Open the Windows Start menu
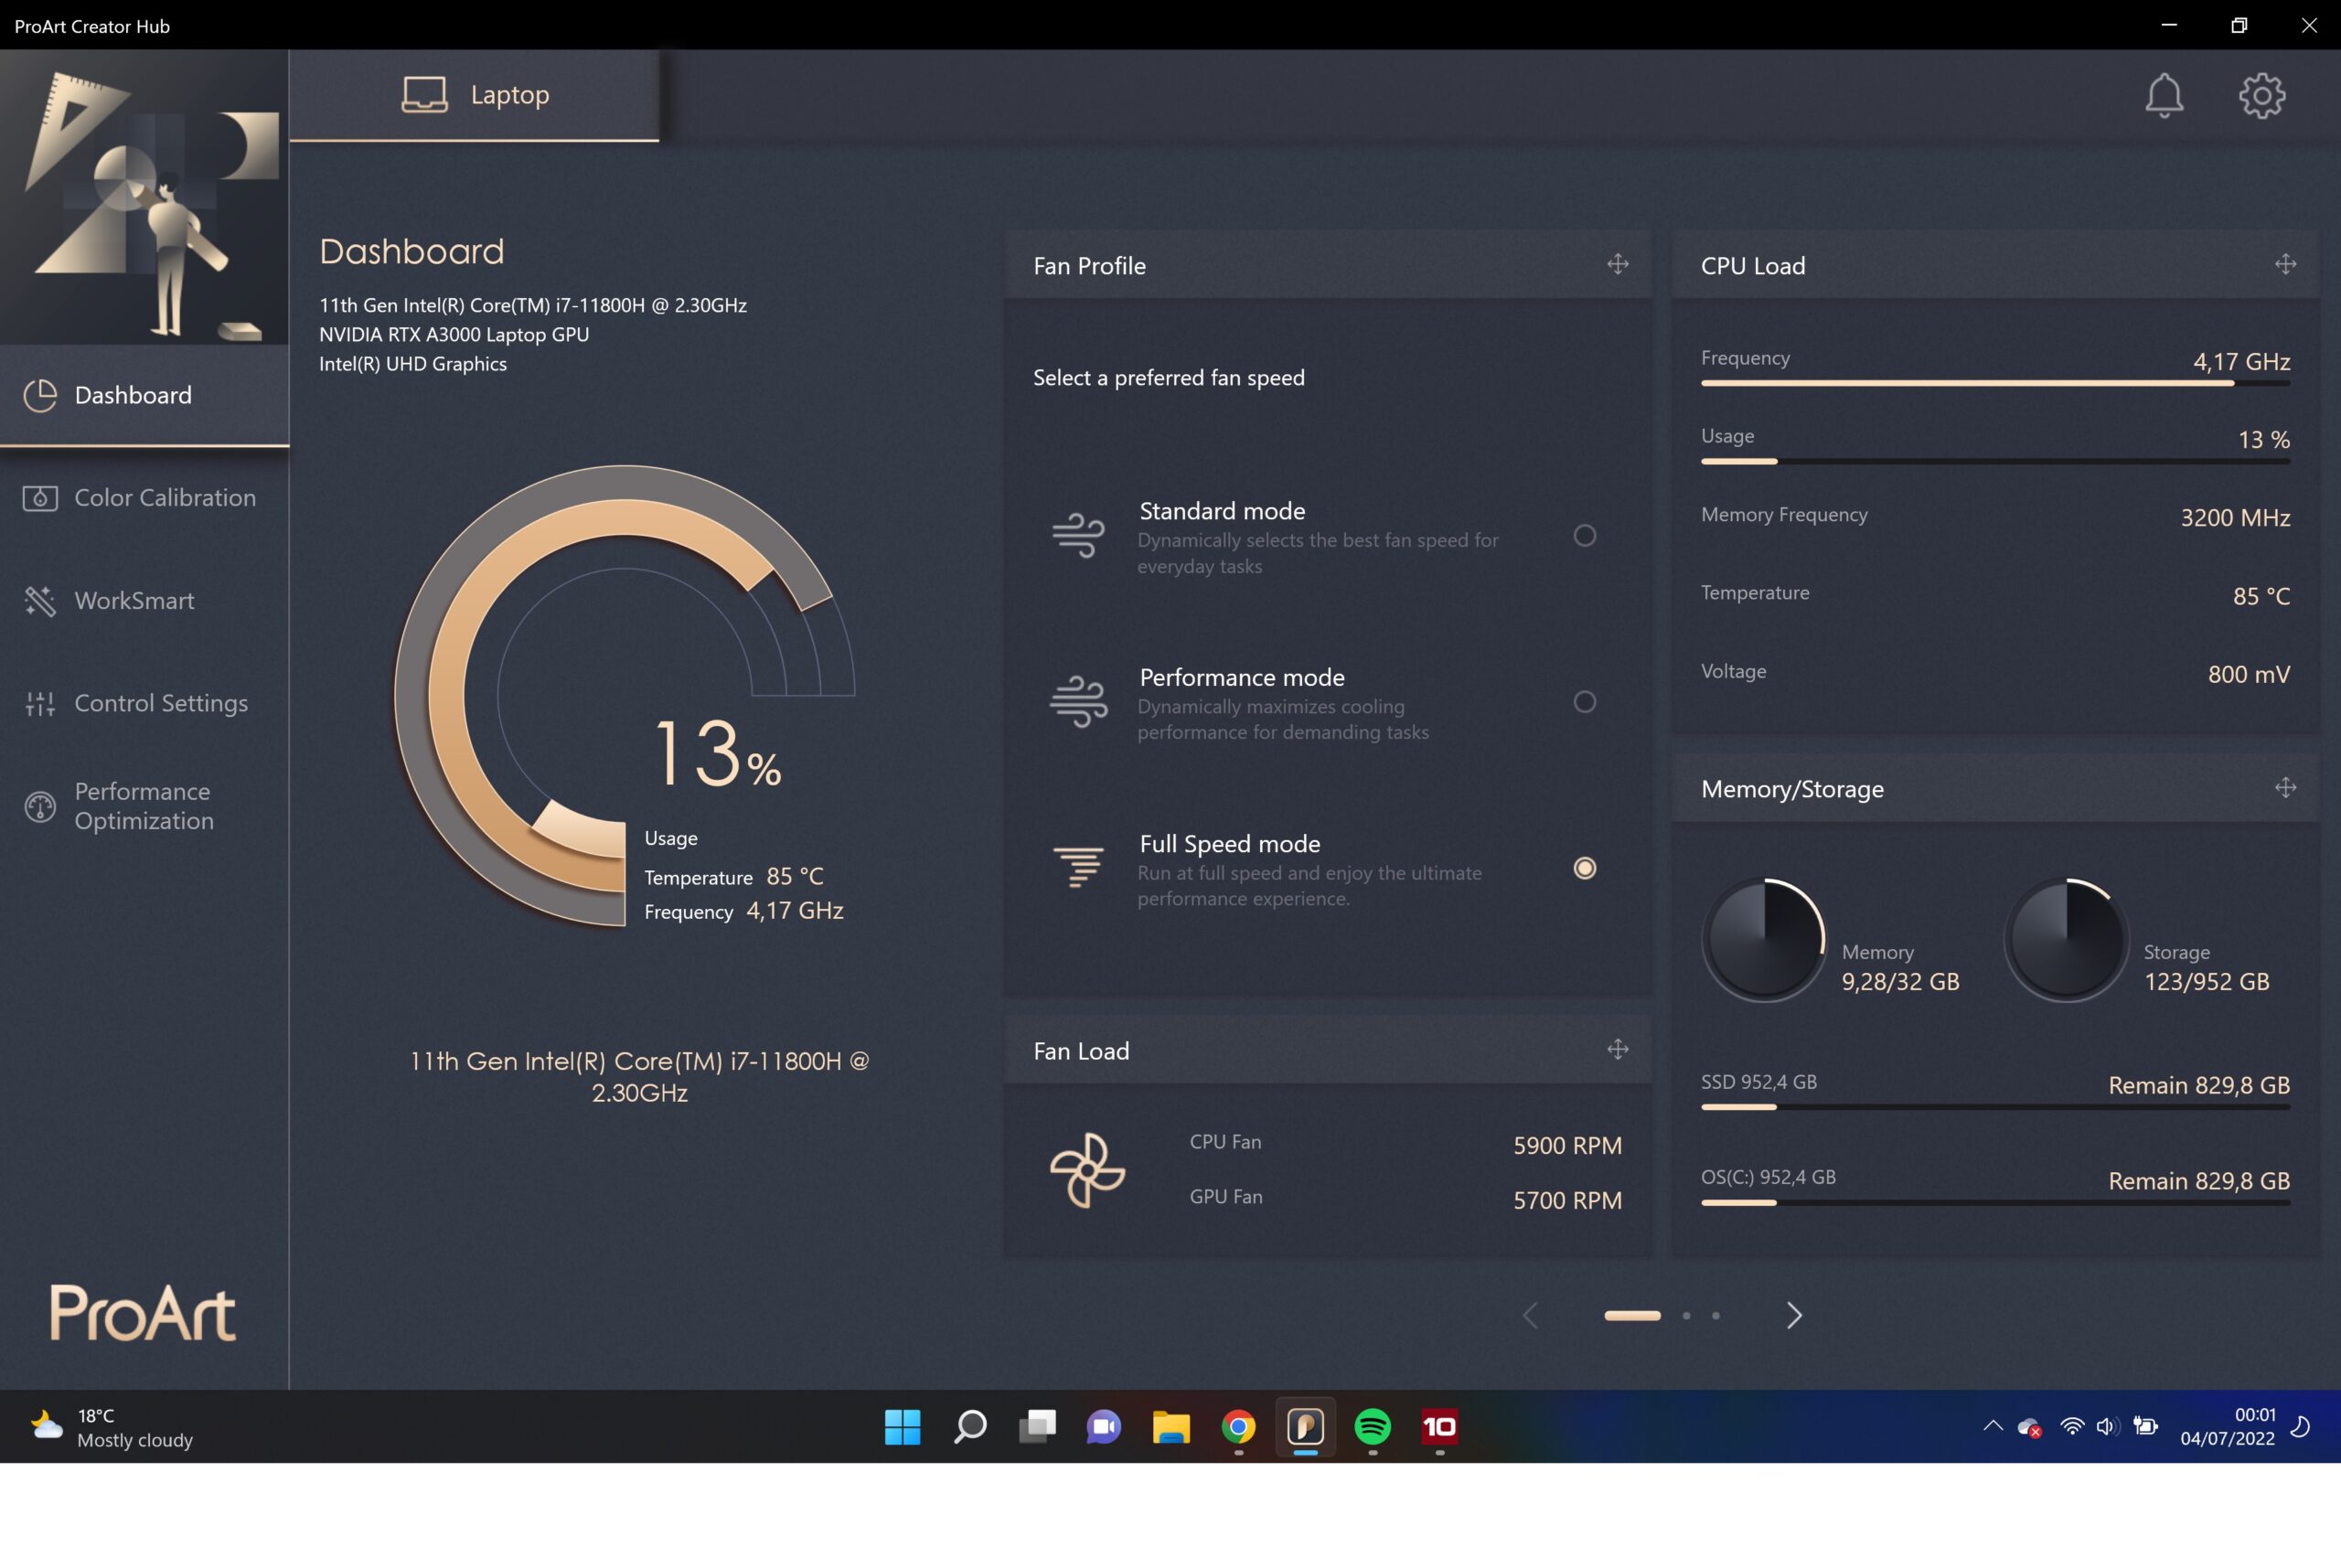This screenshot has width=2341, height=1568. coord(902,1427)
